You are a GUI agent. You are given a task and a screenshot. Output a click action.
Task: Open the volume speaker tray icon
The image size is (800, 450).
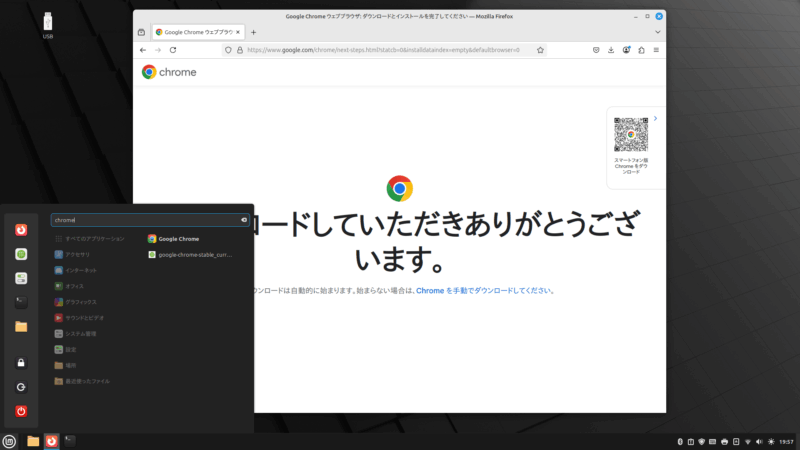point(759,442)
